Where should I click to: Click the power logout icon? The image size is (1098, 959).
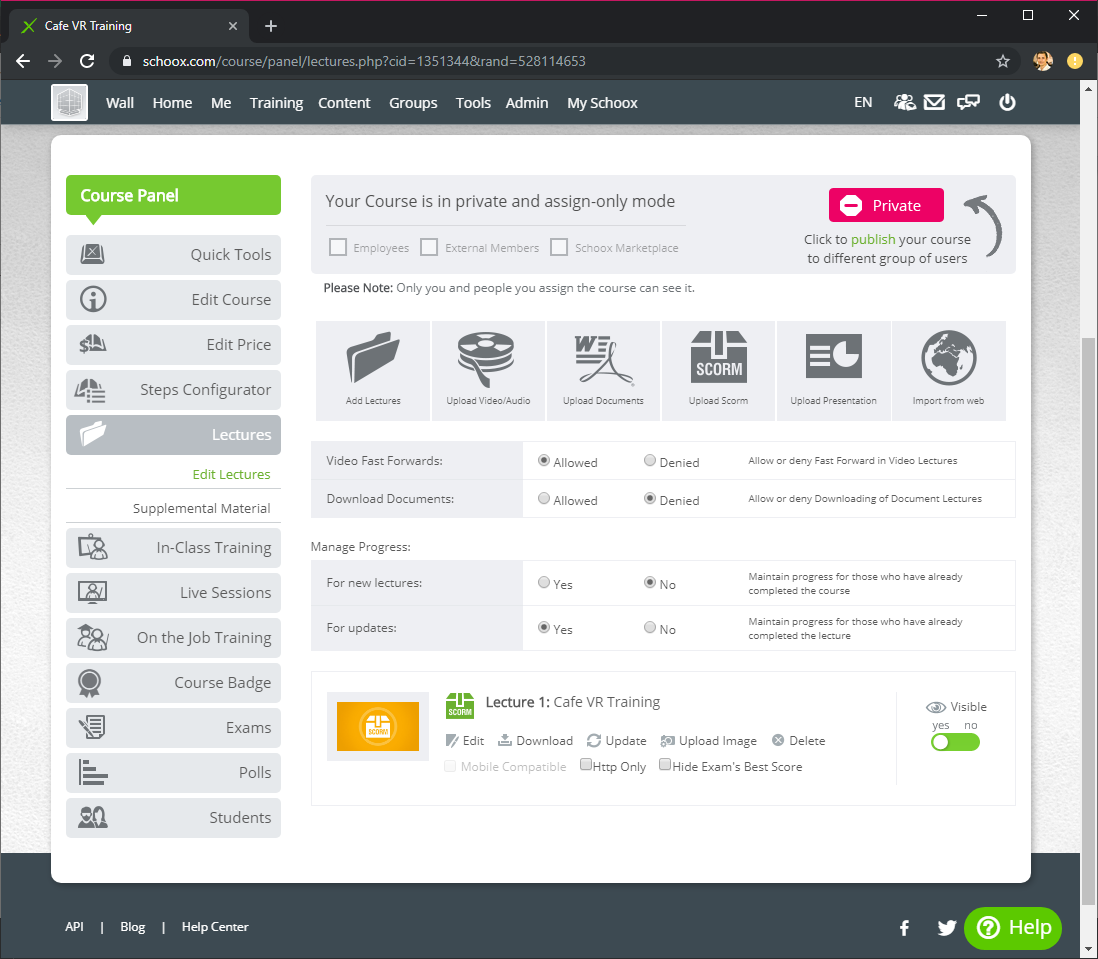(1007, 103)
